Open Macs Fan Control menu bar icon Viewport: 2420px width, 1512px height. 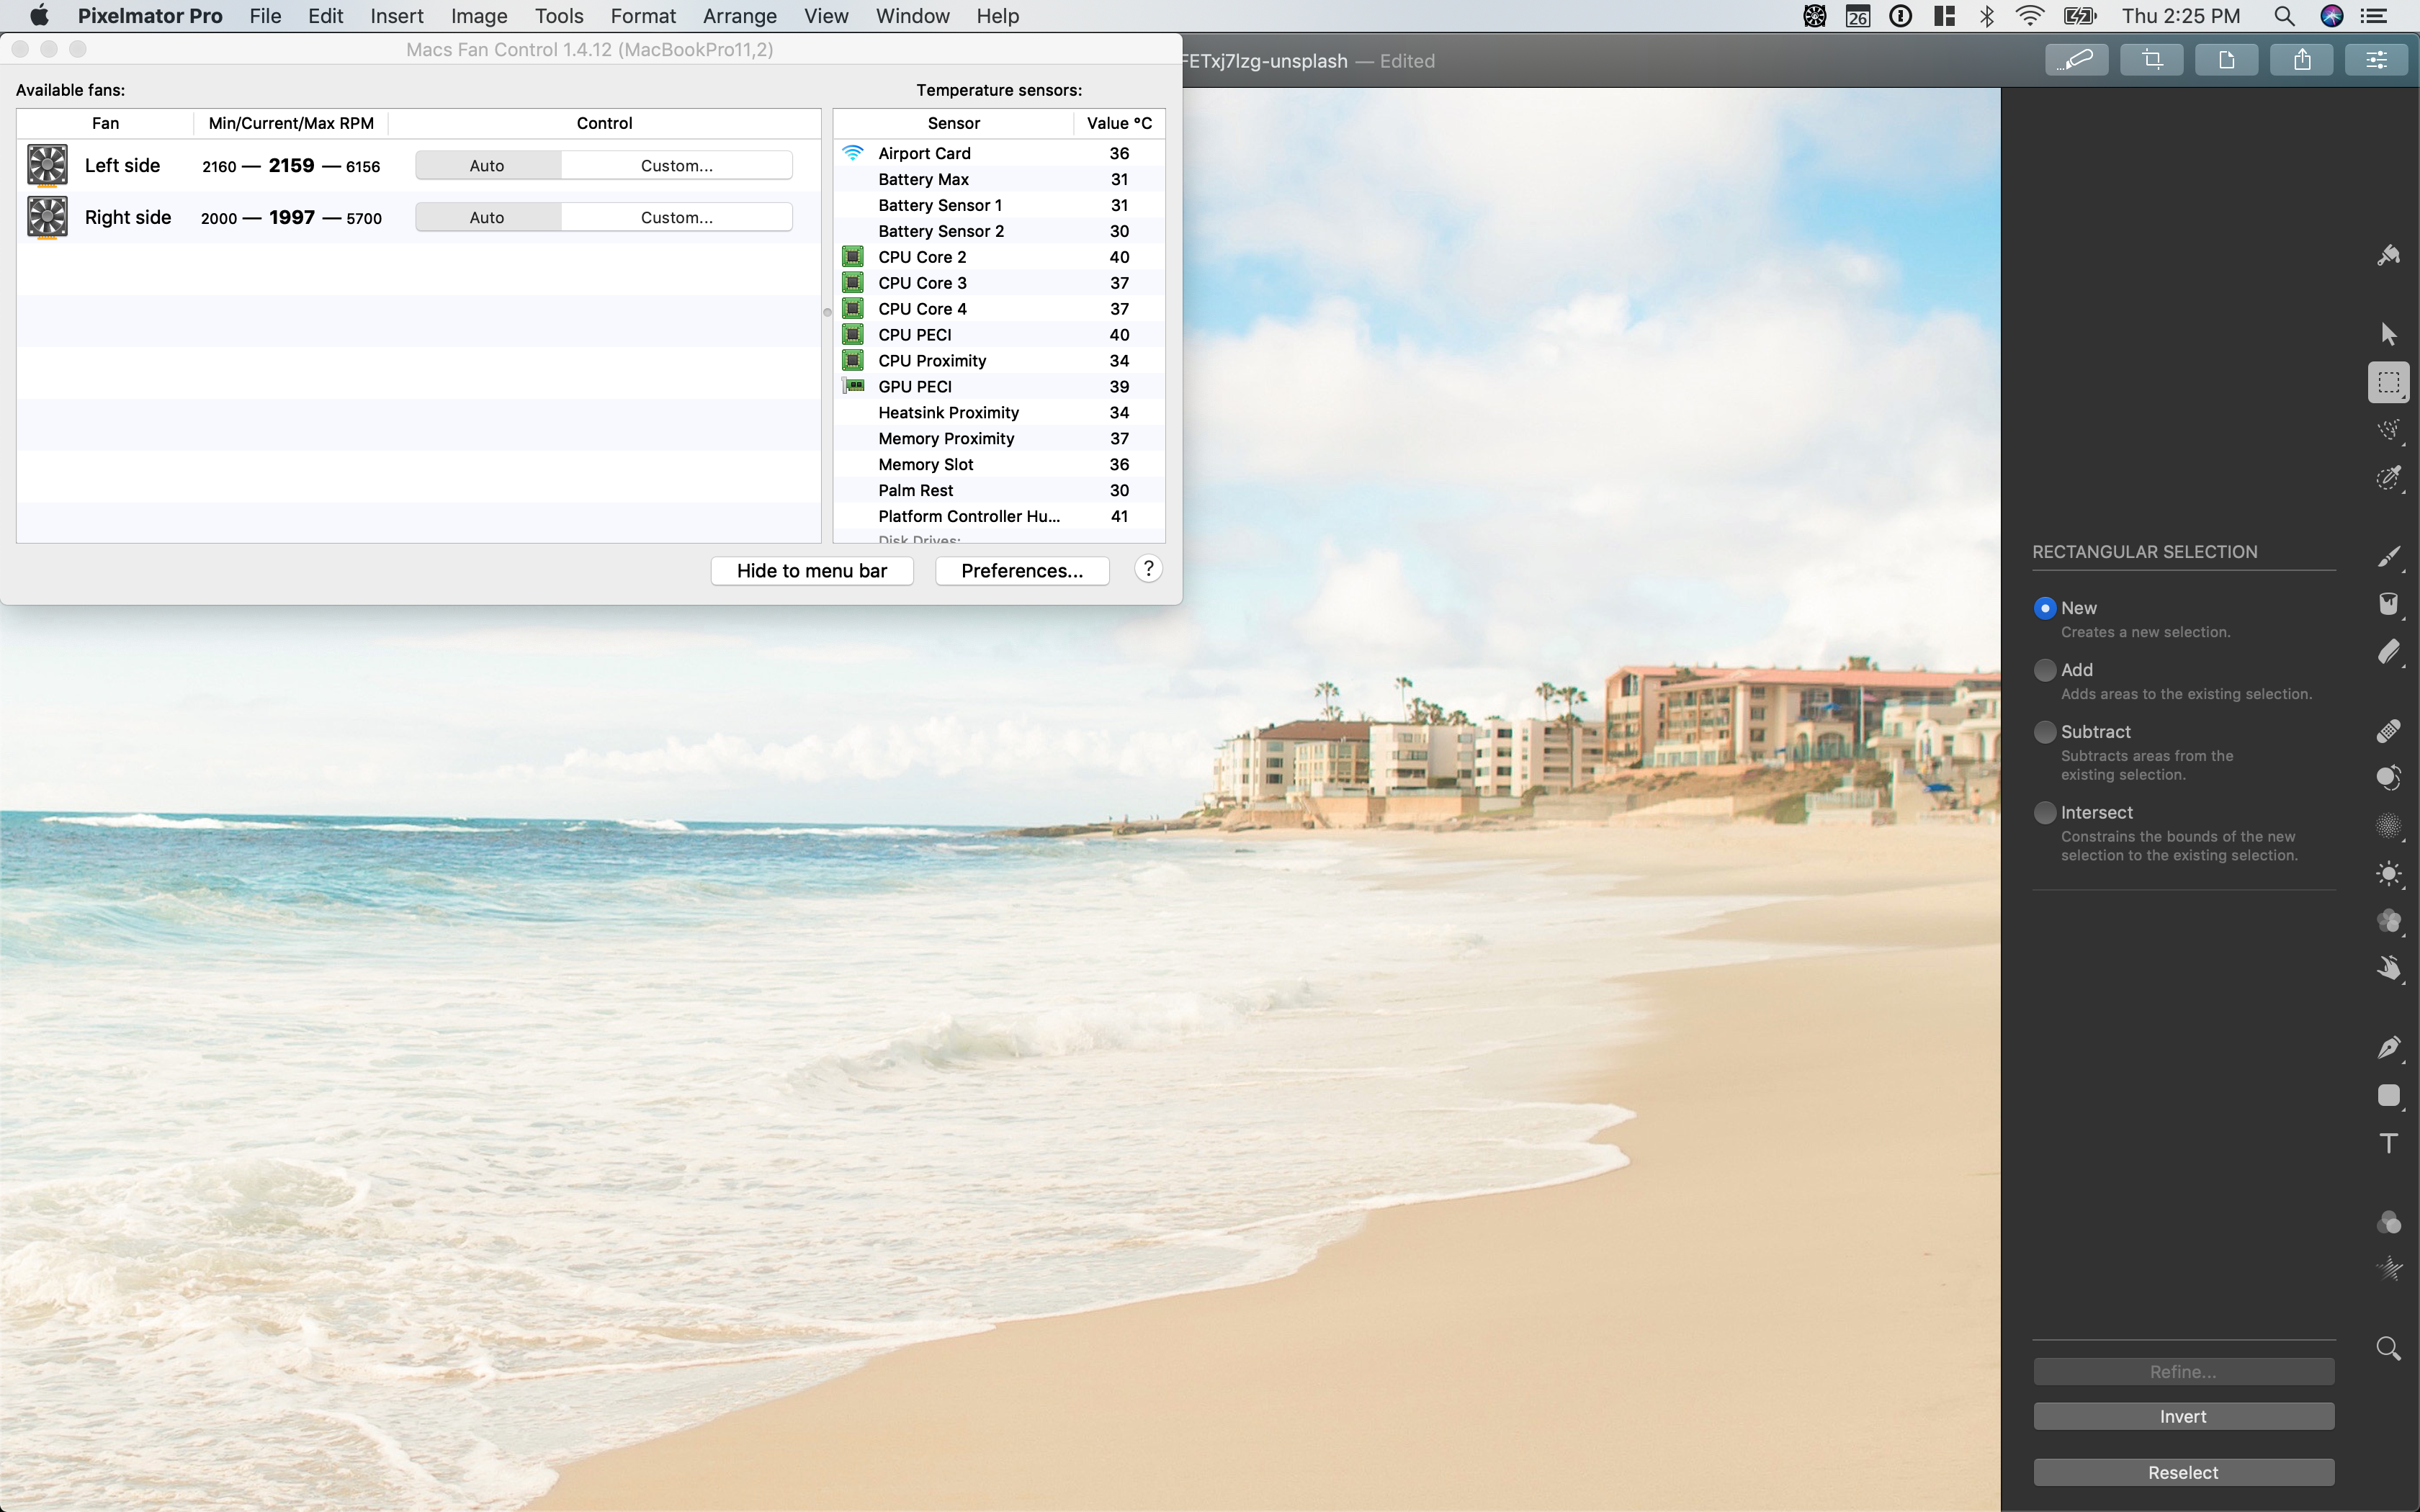click(1814, 16)
